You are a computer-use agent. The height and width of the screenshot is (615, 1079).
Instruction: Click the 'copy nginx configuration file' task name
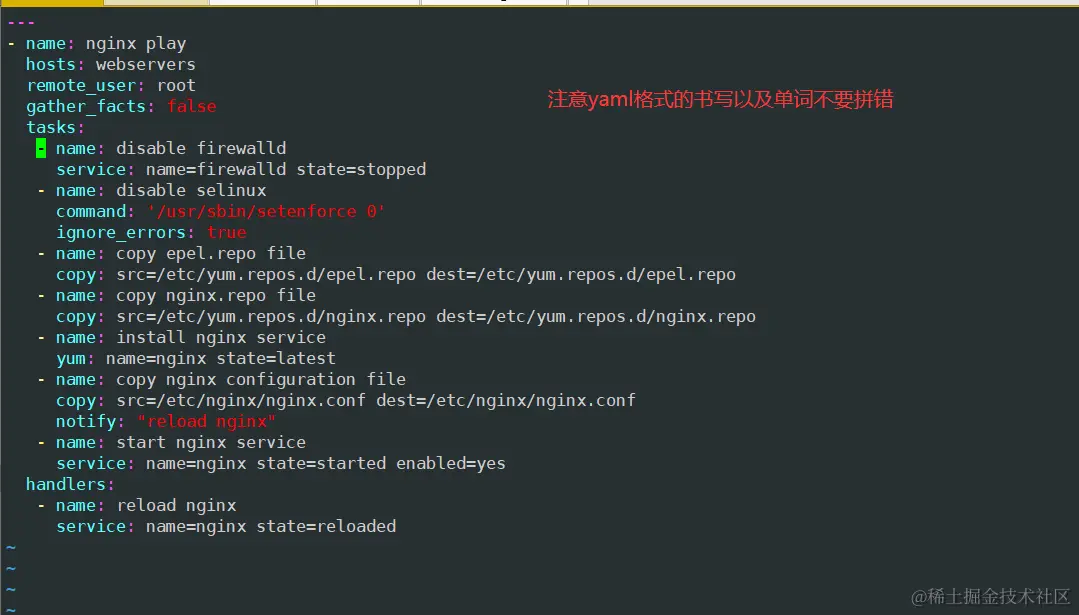click(x=260, y=379)
